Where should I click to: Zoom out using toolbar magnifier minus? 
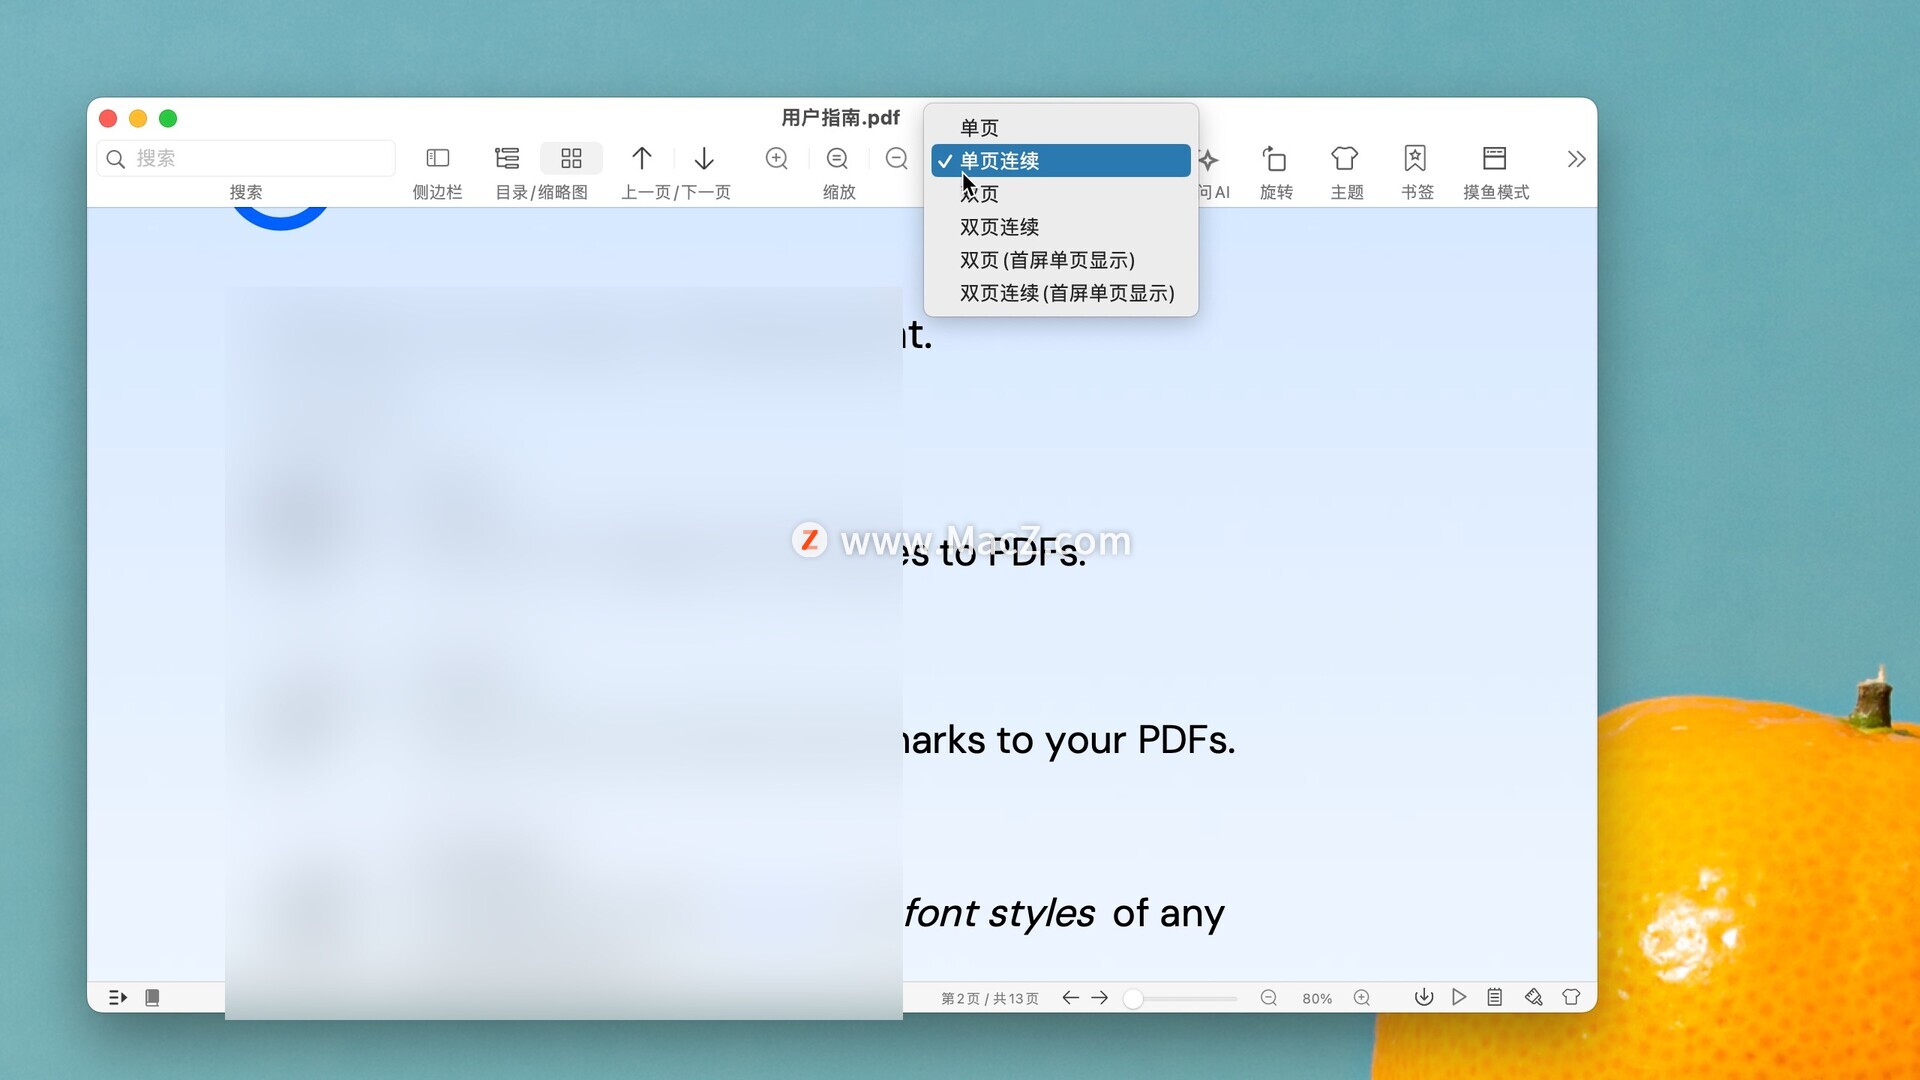(x=897, y=158)
